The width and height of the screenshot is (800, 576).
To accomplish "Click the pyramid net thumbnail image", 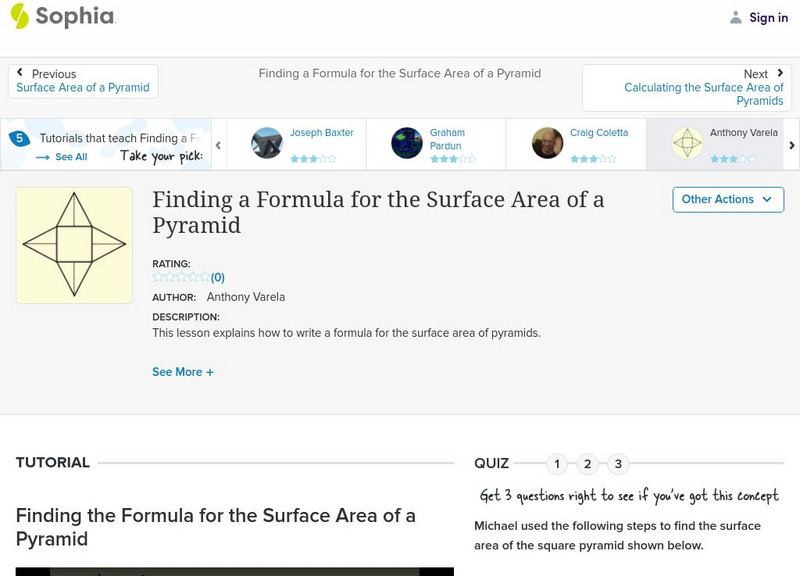I will coord(74,245).
